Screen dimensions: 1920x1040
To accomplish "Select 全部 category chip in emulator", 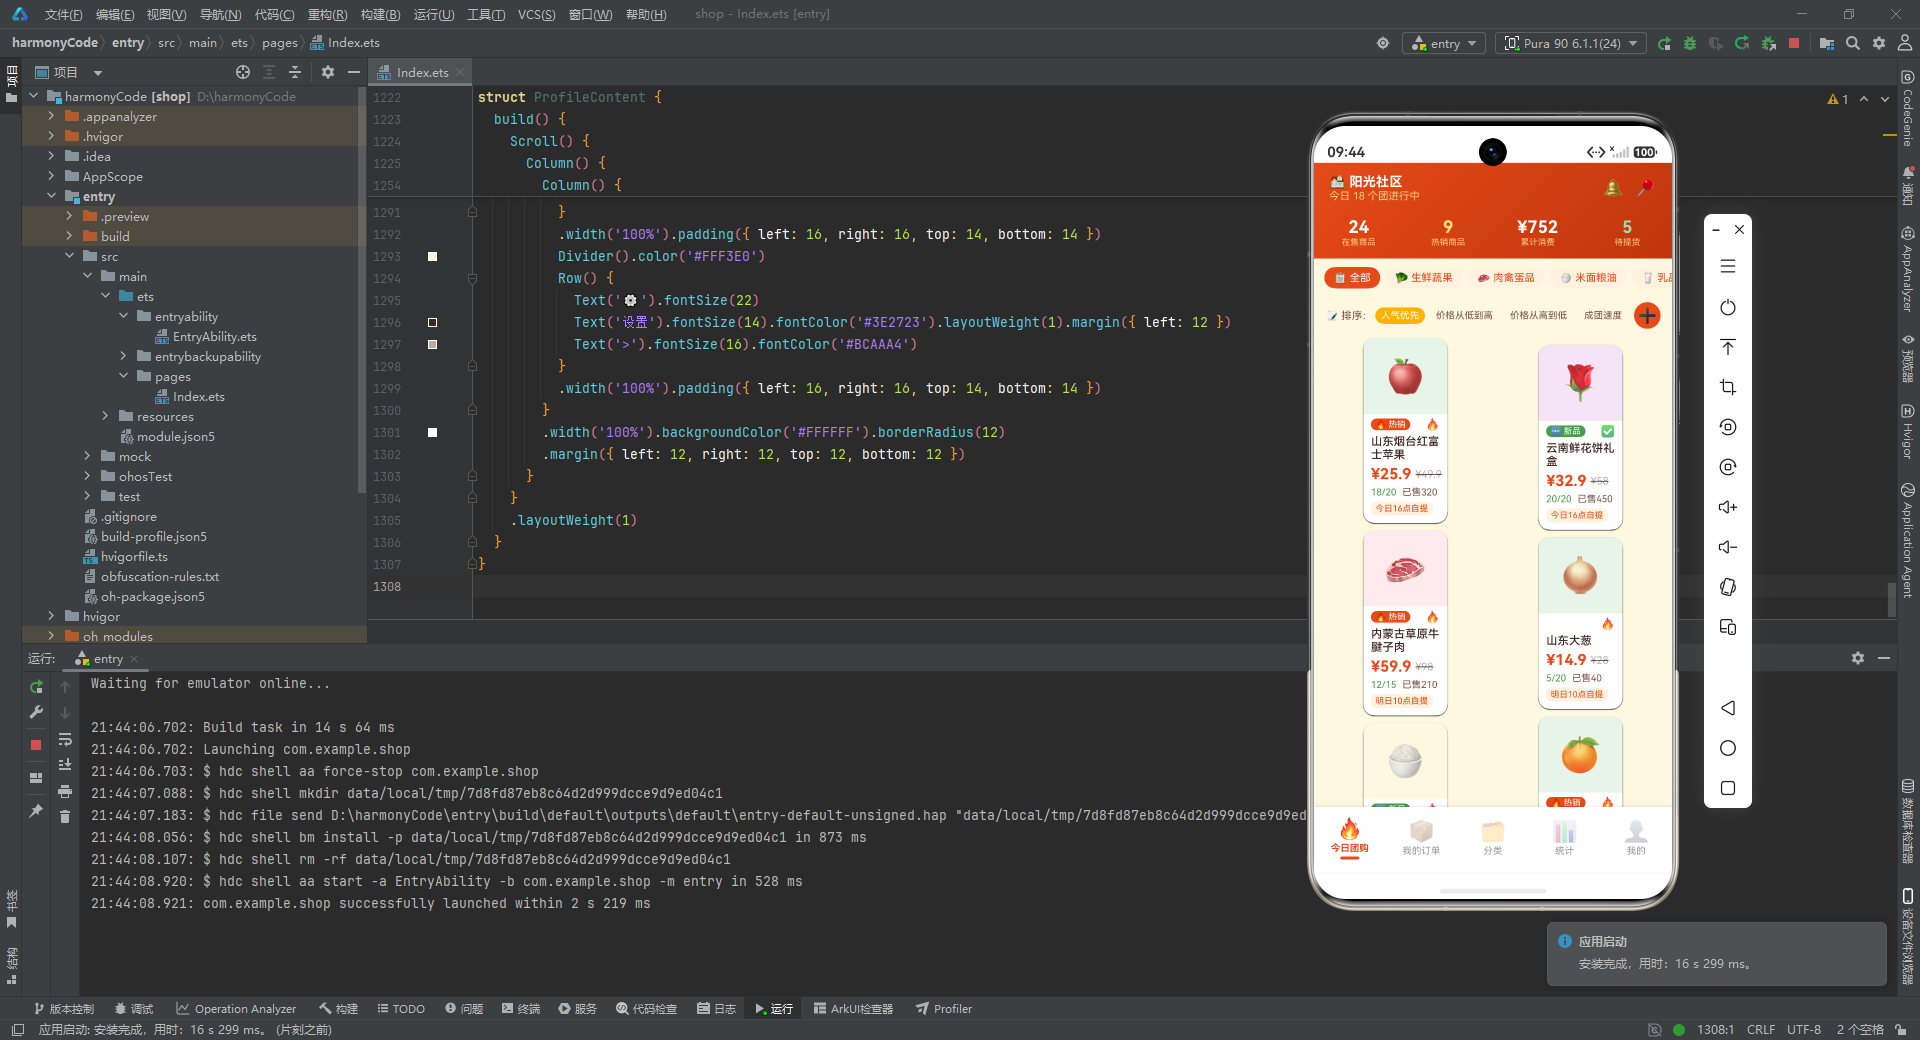I will (1352, 278).
